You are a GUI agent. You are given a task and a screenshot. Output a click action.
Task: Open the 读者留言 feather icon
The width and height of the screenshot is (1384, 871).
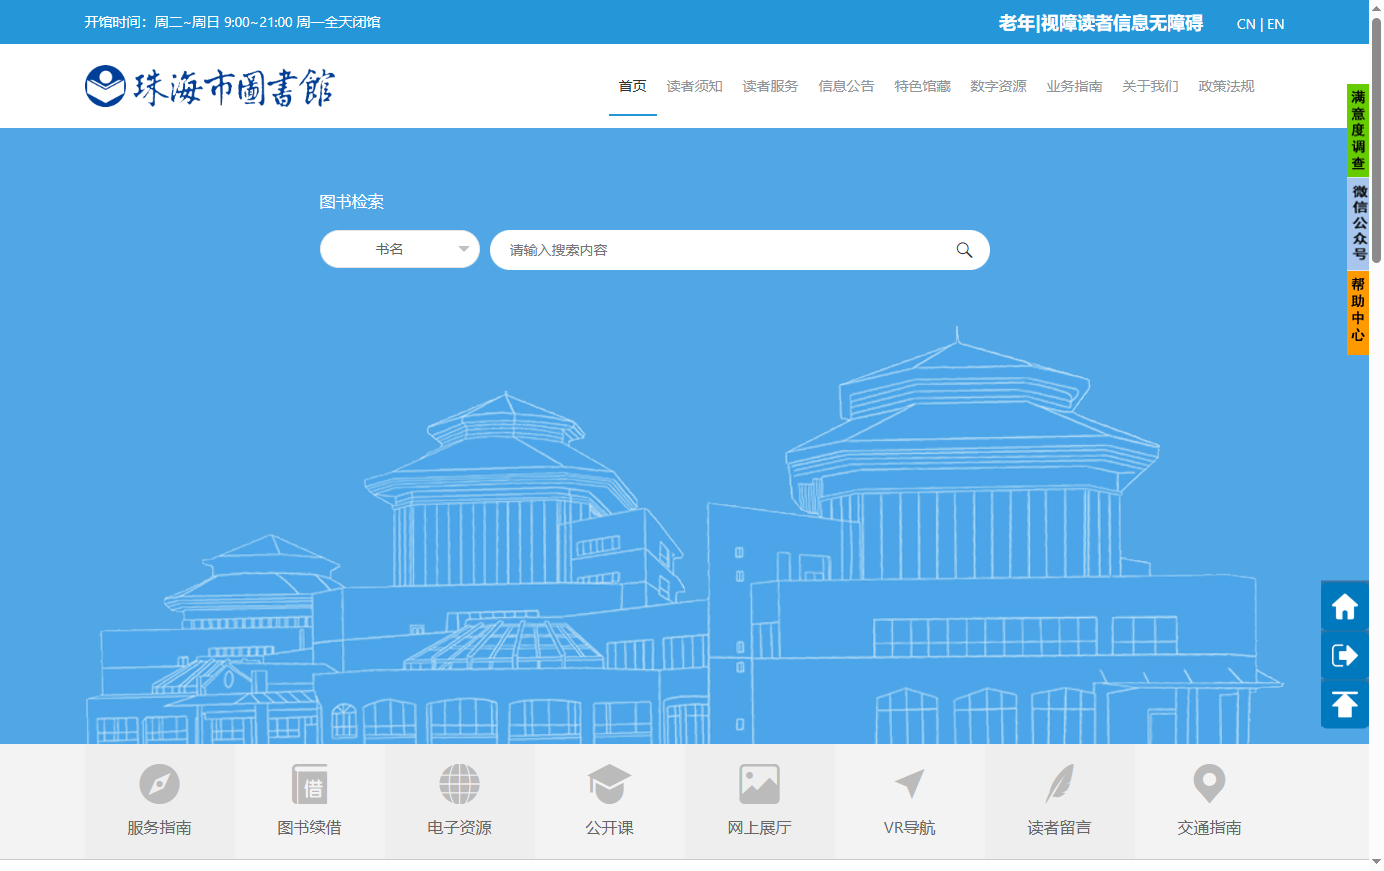coord(1059,784)
